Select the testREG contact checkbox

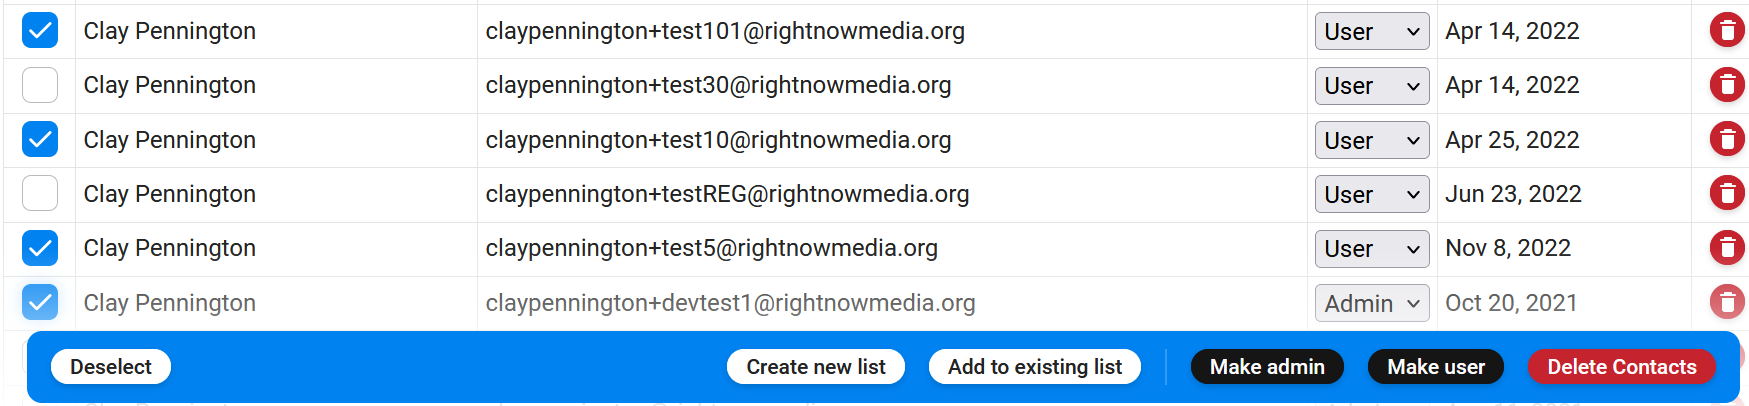[40, 193]
